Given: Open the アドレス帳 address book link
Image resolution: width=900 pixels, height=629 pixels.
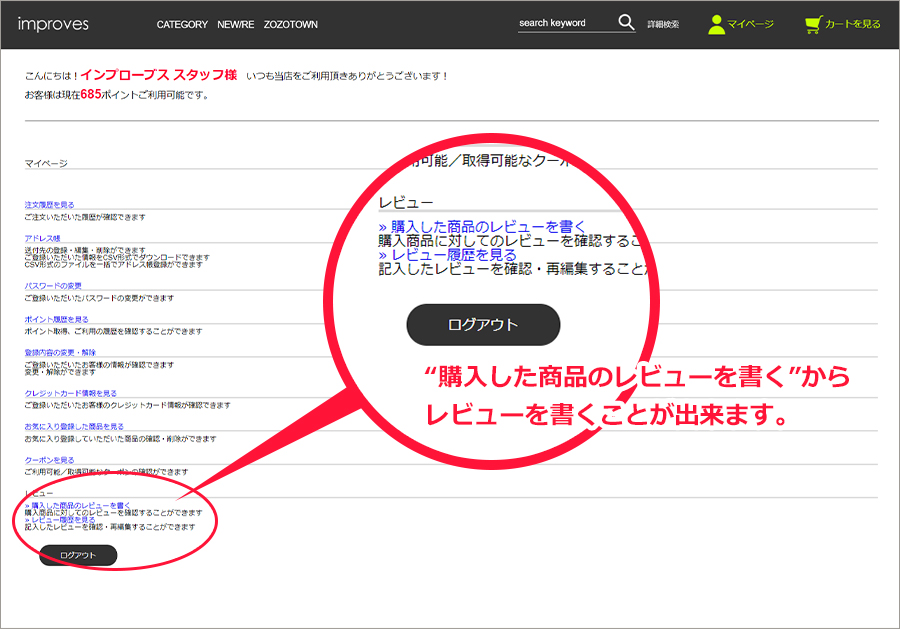Looking at the screenshot, I should (42, 238).
